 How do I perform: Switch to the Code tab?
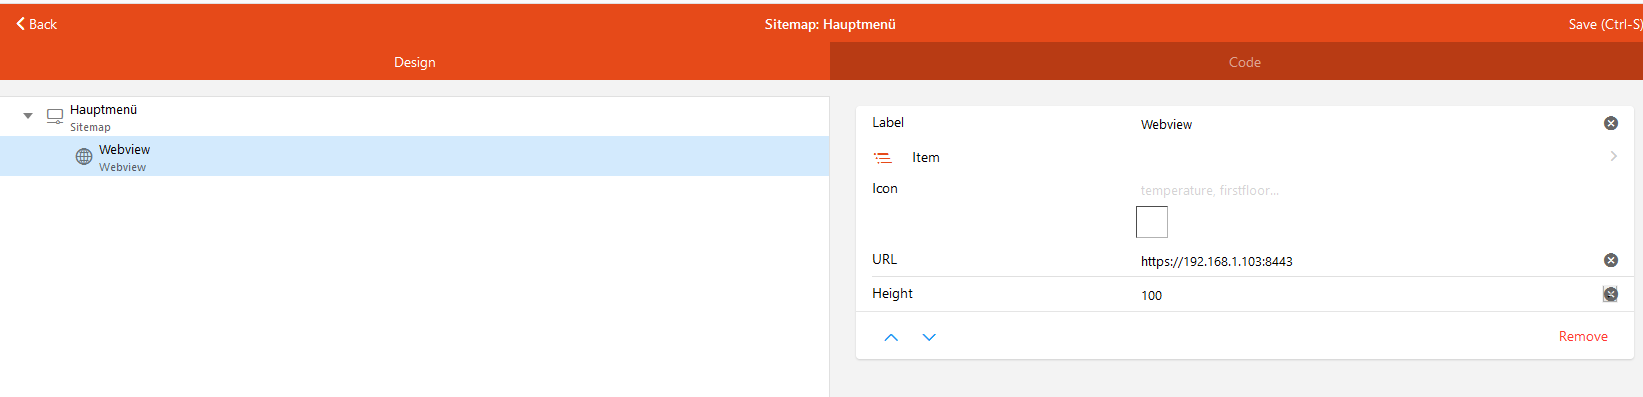[x=1236, y=61]
